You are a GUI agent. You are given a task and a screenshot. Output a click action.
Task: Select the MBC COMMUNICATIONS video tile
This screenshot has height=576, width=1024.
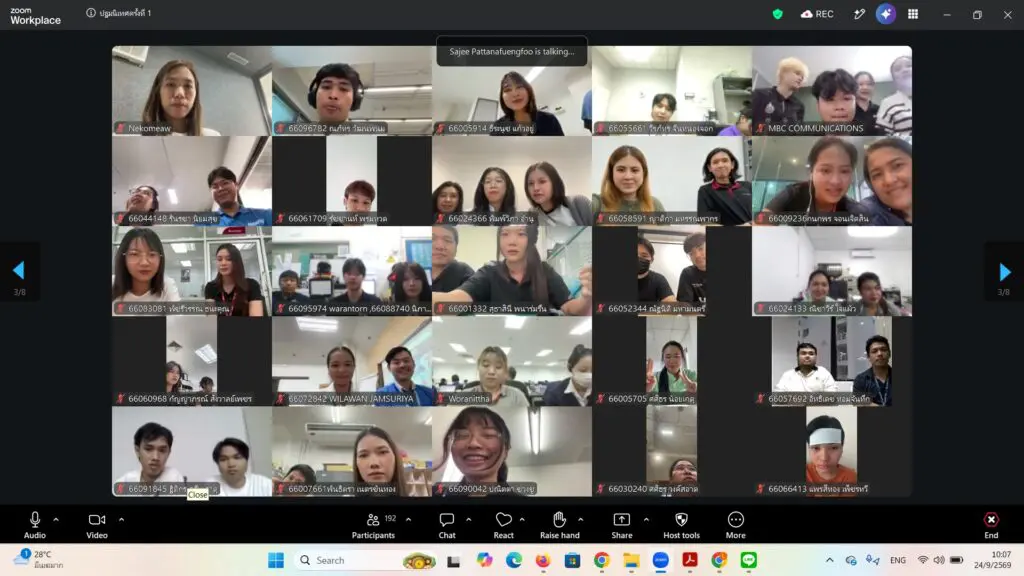coord(832,91)
